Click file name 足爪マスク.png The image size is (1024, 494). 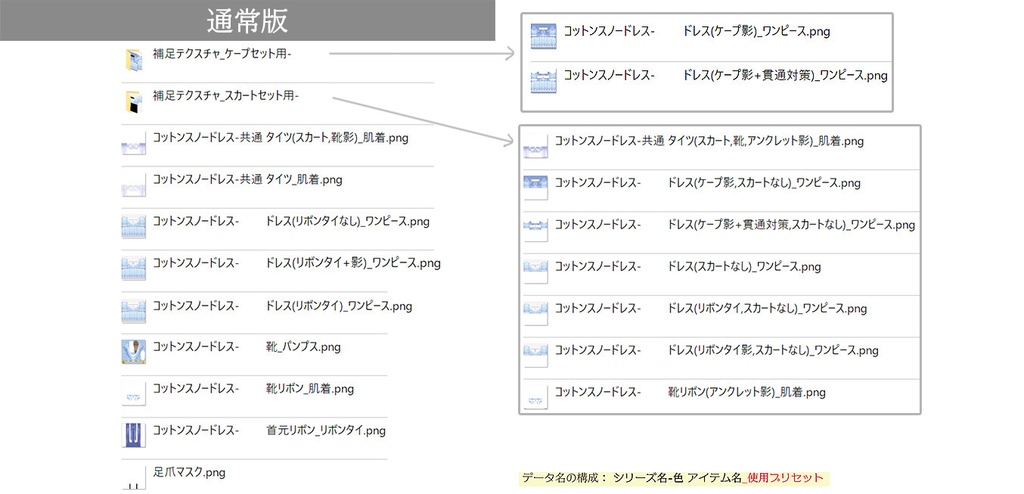tap(189, 472)
